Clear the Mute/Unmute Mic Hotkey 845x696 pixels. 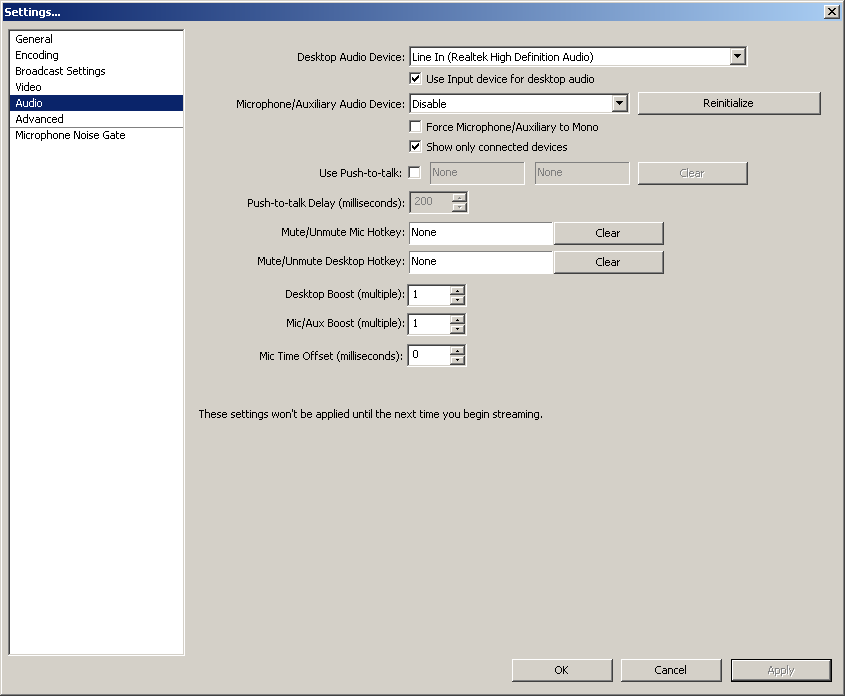[x=608, y=233]
